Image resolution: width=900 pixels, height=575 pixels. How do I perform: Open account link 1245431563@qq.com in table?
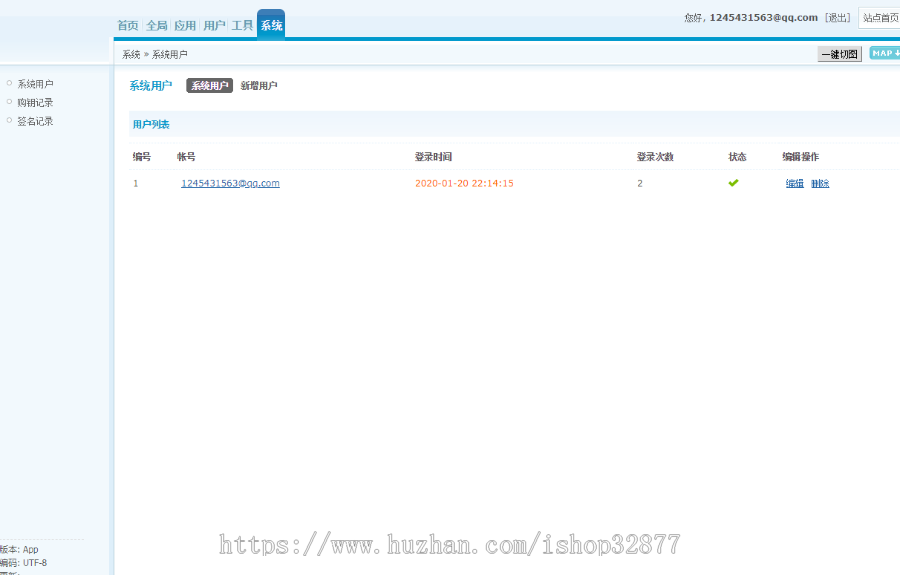(230, 183)
